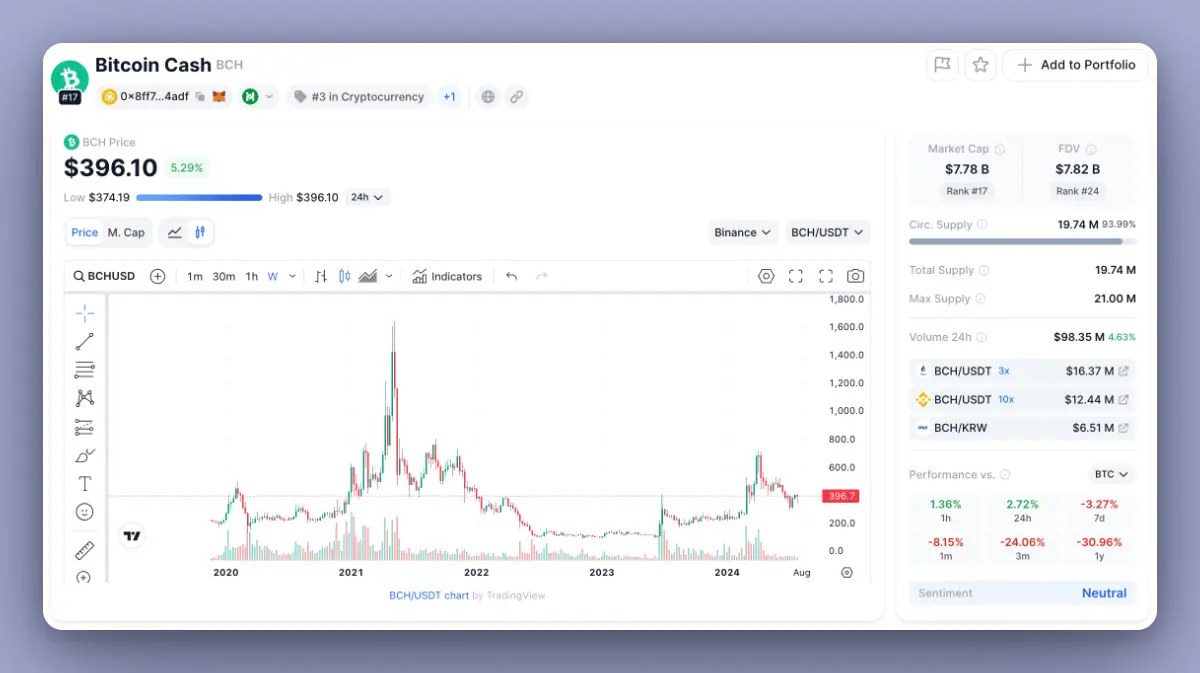Enter fullscreen chart mode
Image resolution: width=1200 pixels, height=673 pixels.
(x=826, y=276)
